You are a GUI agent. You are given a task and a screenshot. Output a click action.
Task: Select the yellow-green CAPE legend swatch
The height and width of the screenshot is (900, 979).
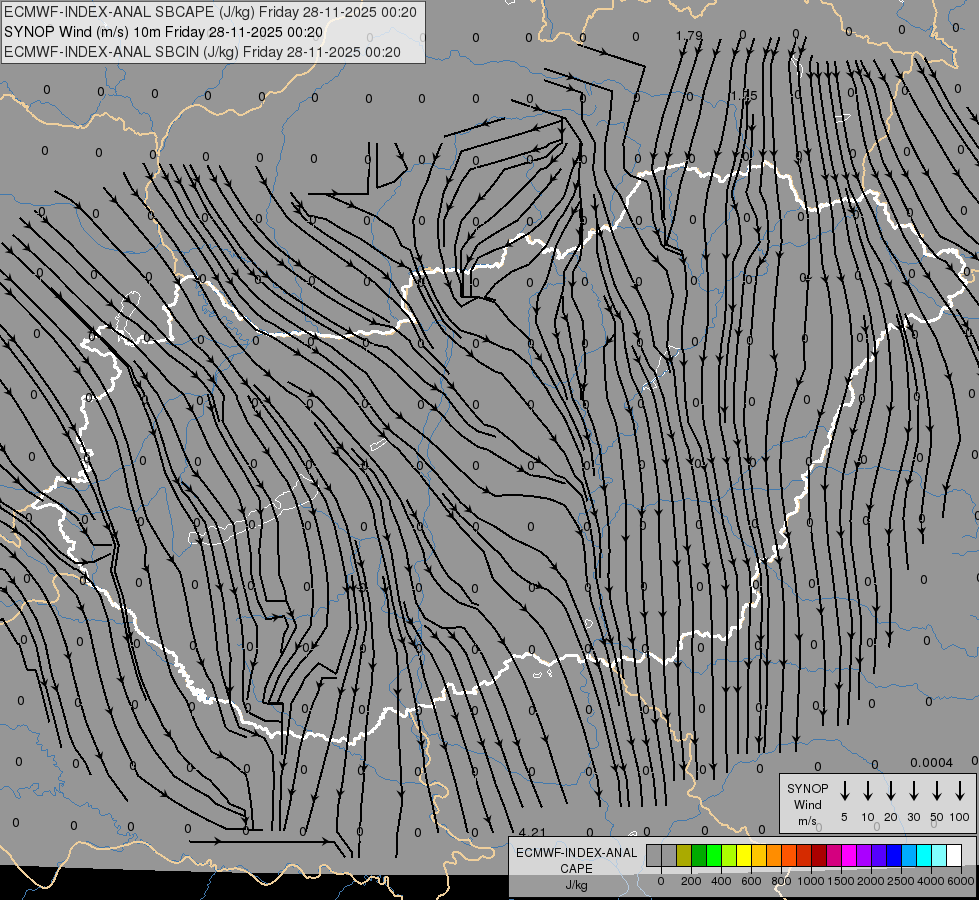coord(729,855)
